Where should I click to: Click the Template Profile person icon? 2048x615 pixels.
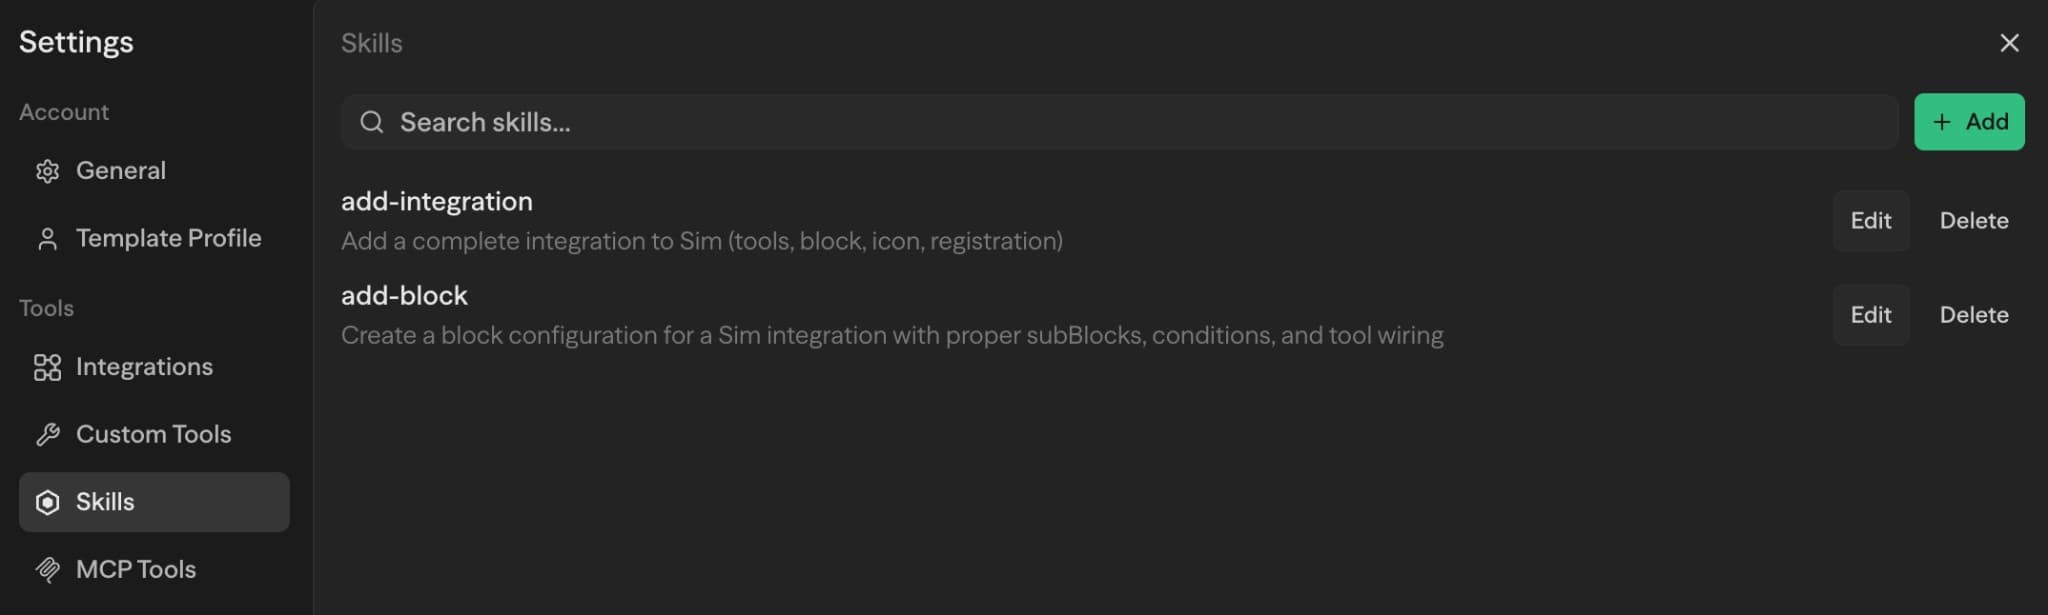47,239
